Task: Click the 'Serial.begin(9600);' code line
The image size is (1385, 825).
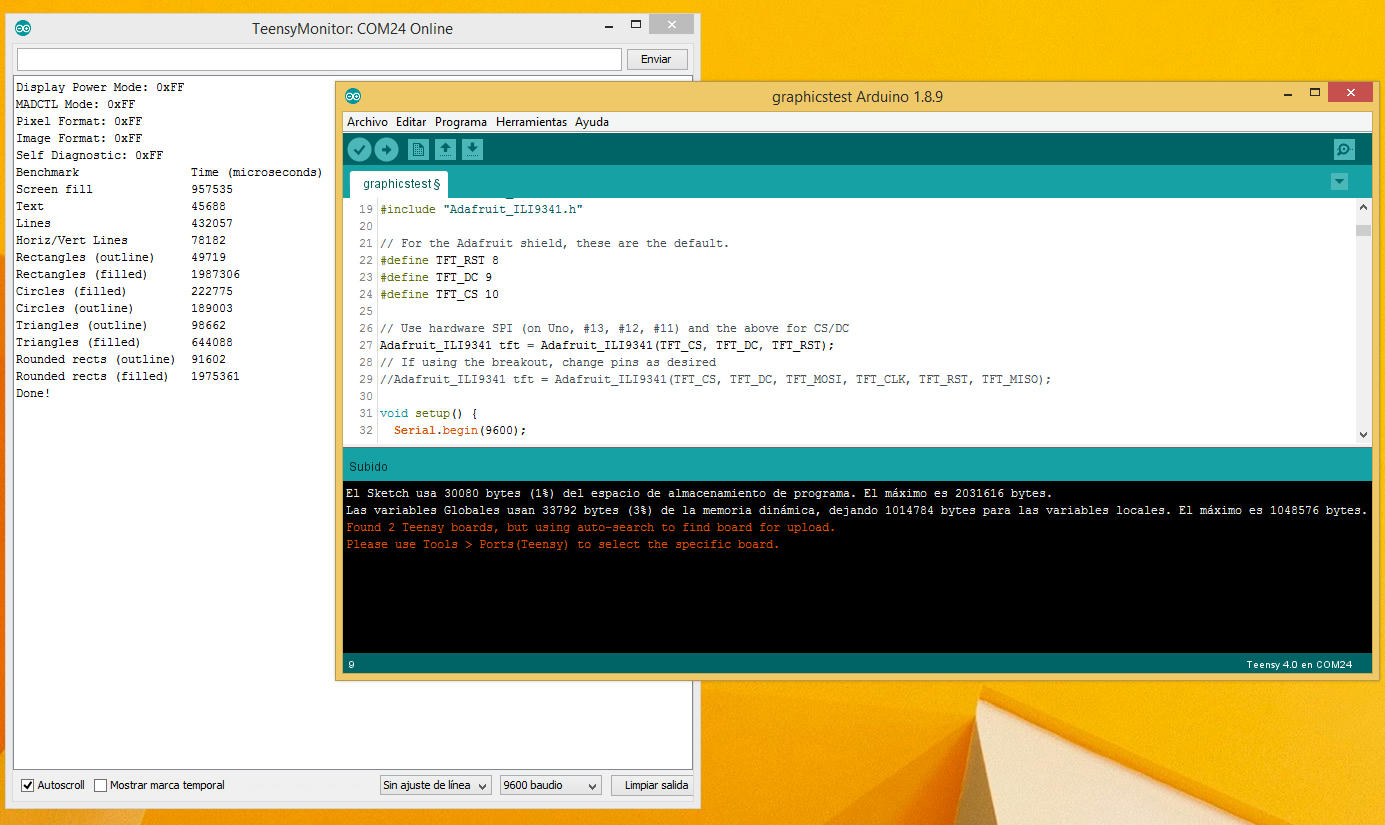Action: click(x=460, y=430)
